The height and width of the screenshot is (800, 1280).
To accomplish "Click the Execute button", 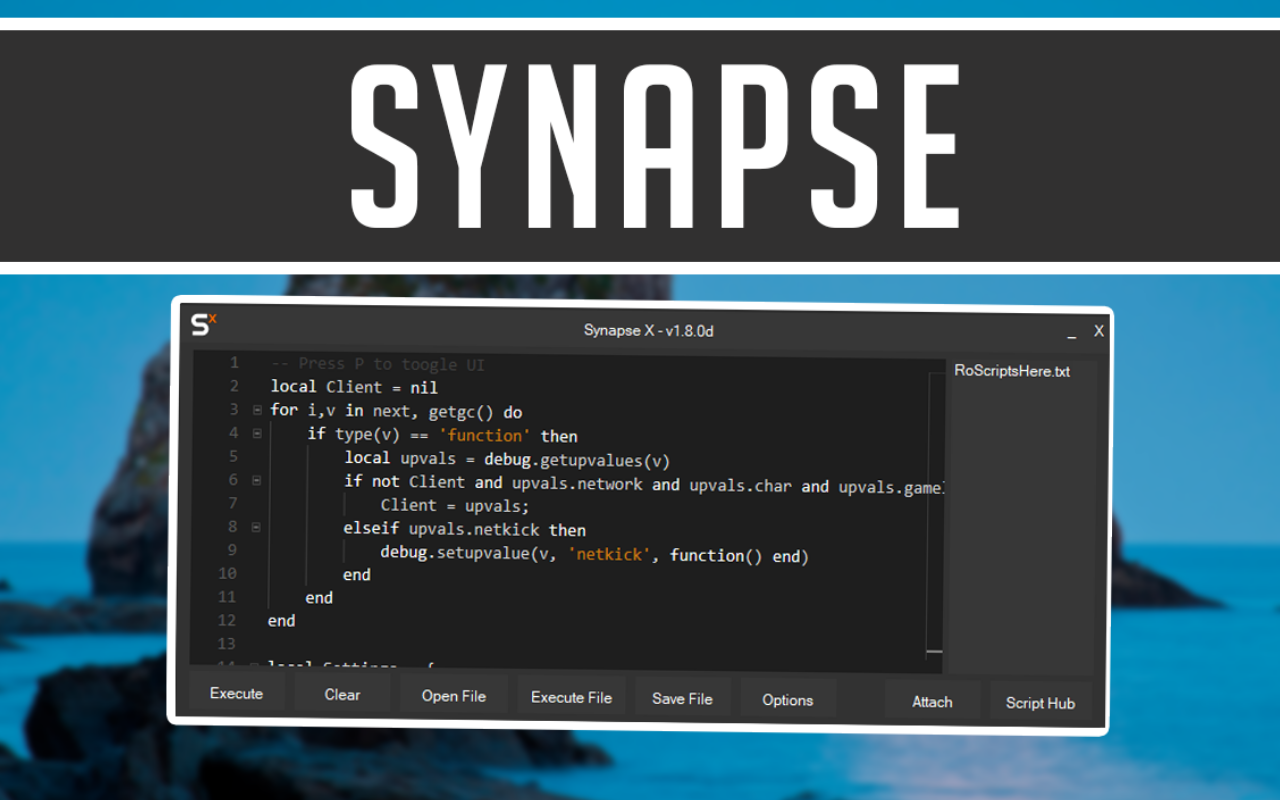I will [x=237, y=693].
